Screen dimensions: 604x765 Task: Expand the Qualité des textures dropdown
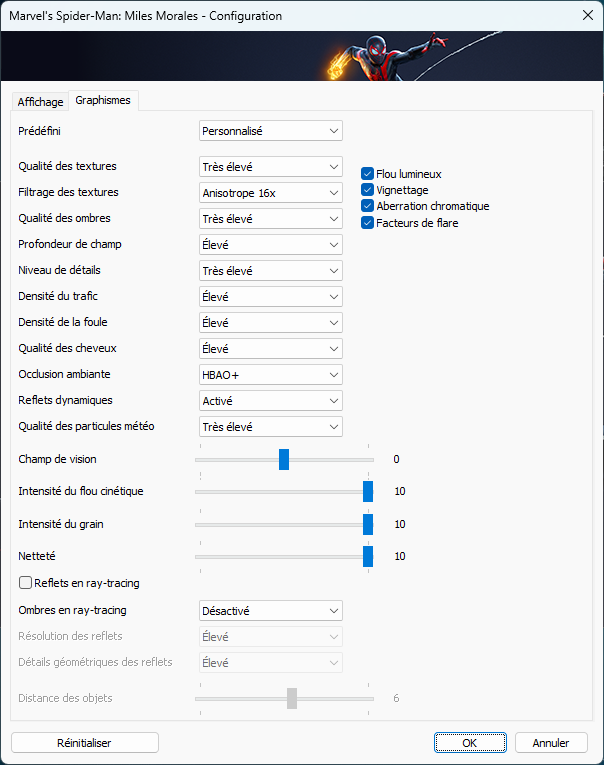click(x=271, y=167)
